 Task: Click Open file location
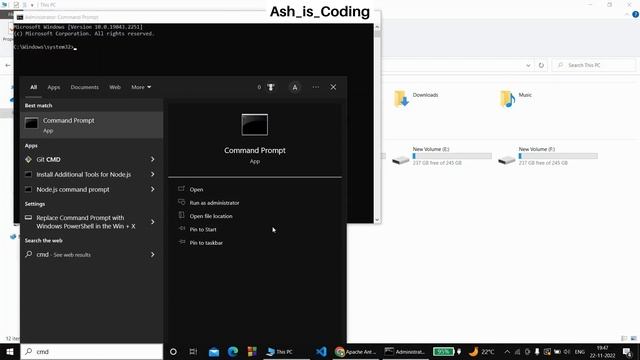click(x=211, y=216)
